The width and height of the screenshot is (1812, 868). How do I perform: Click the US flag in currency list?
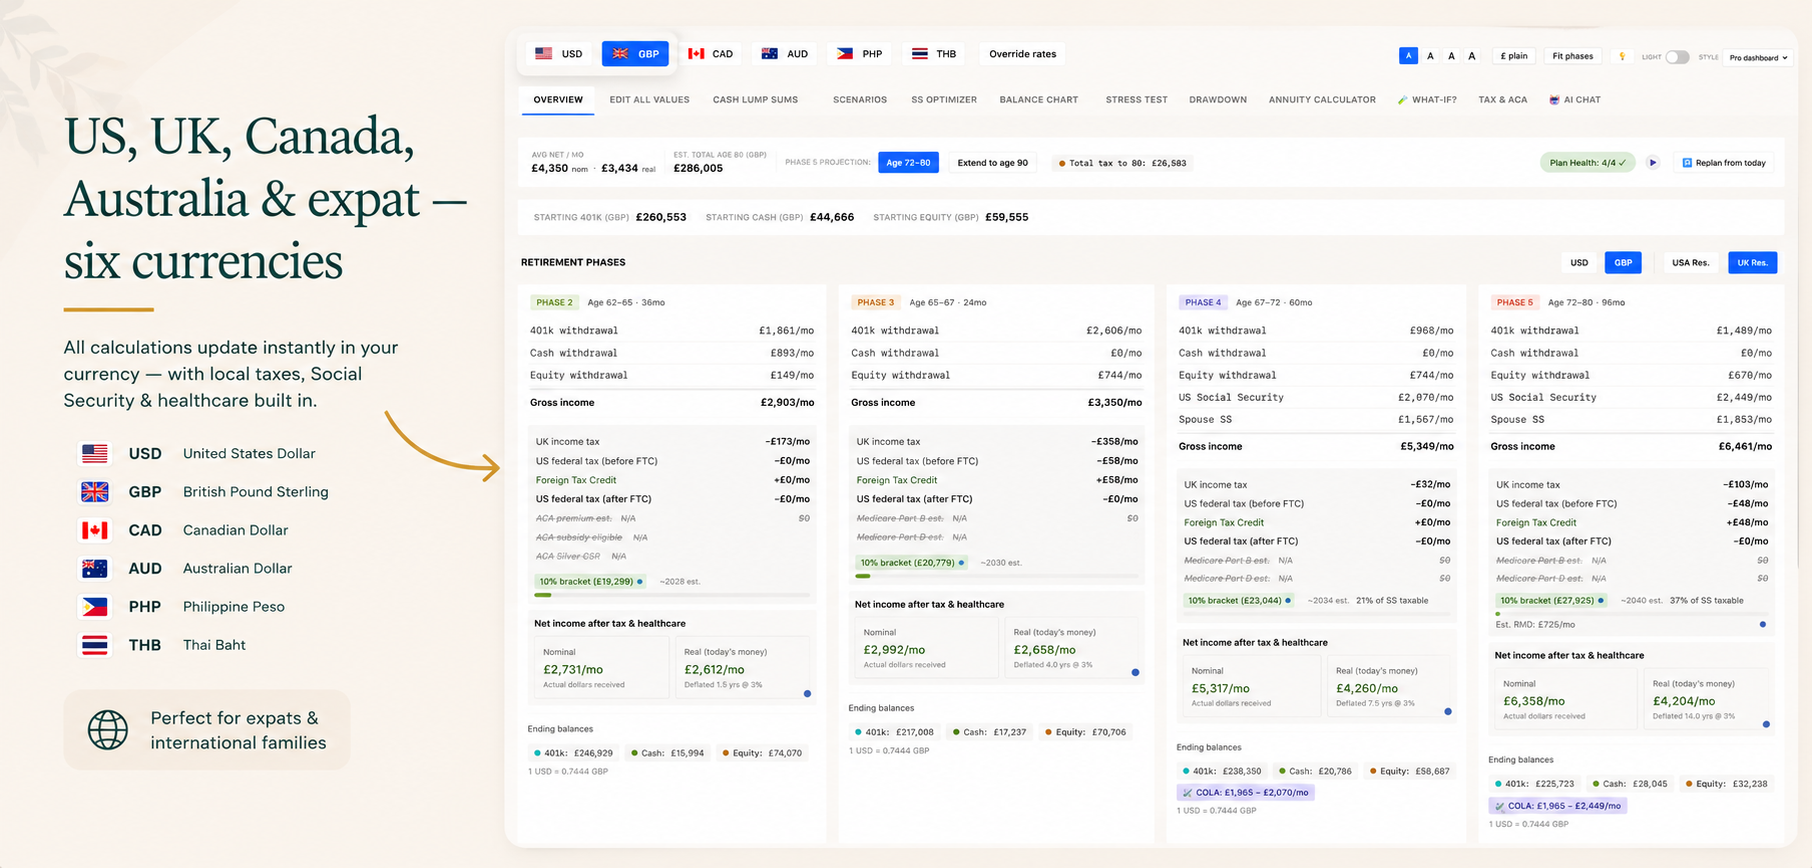(95, 454)
